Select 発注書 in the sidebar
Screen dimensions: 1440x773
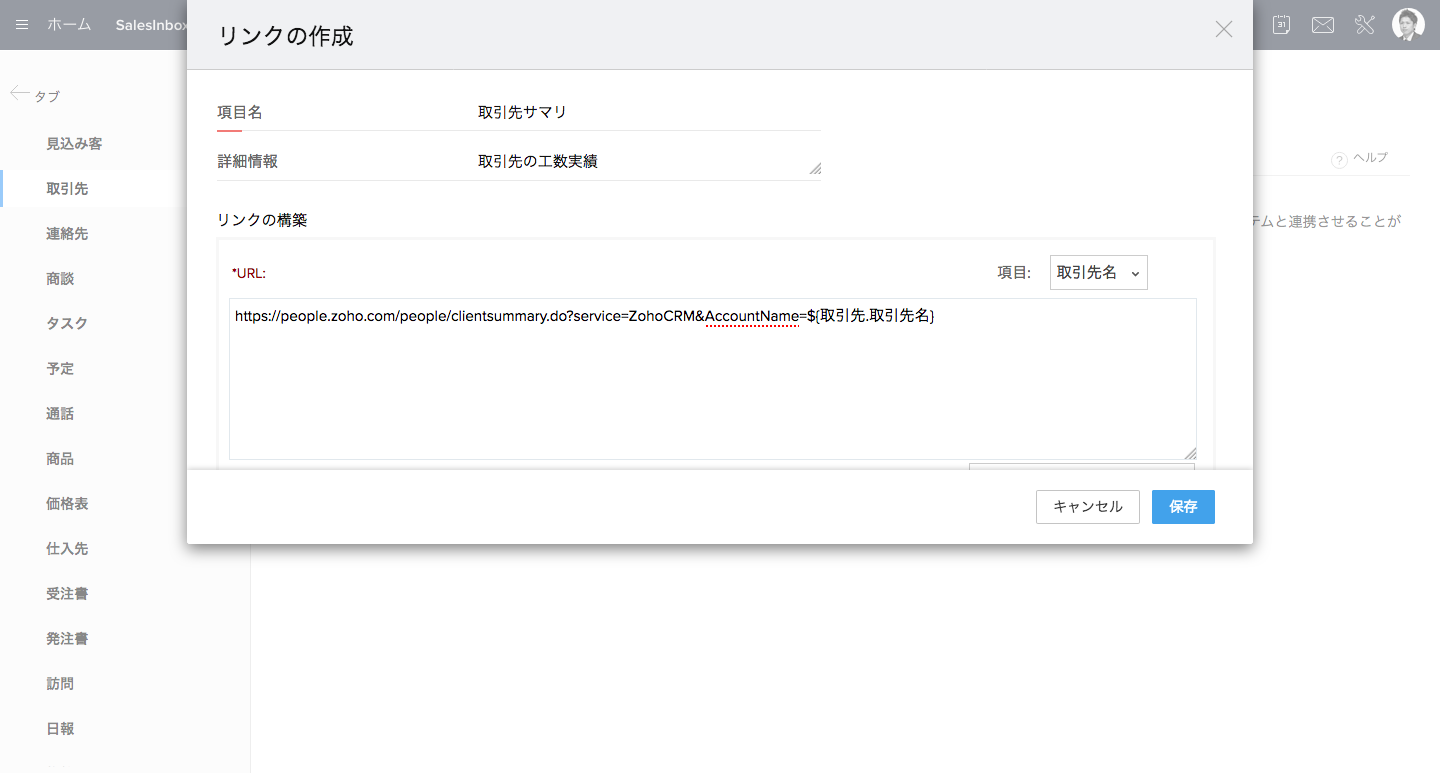pyautogui.click(x=67, y=639)
